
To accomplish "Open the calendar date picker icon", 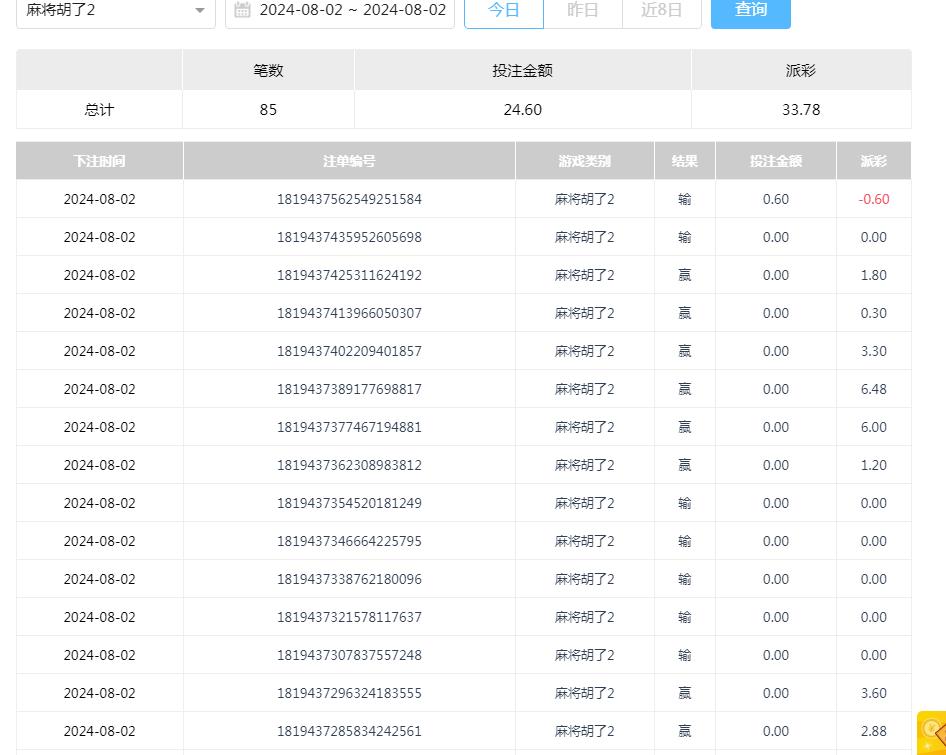I will pos(241,9).
